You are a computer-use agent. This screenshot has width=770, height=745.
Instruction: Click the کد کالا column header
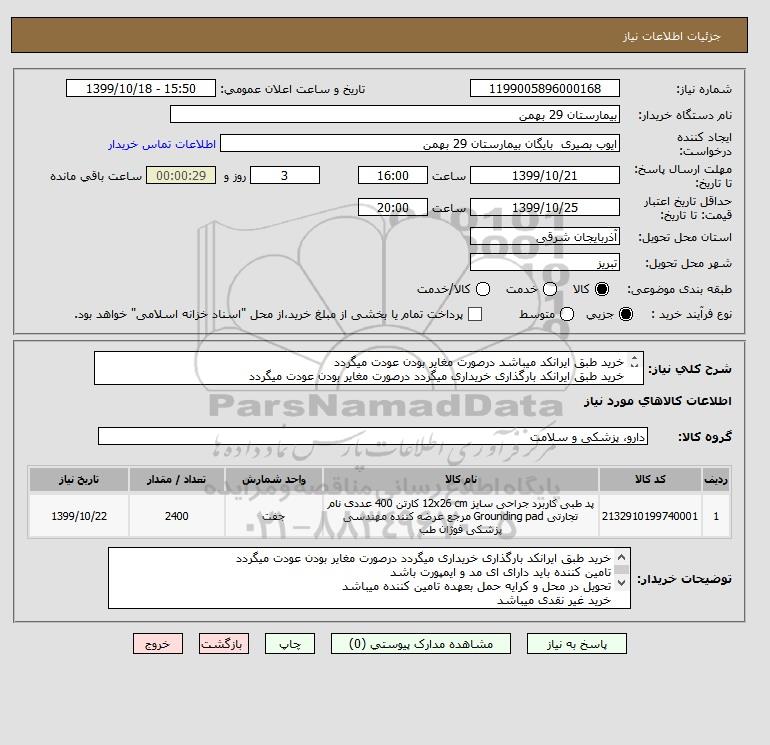click(650, 479)
